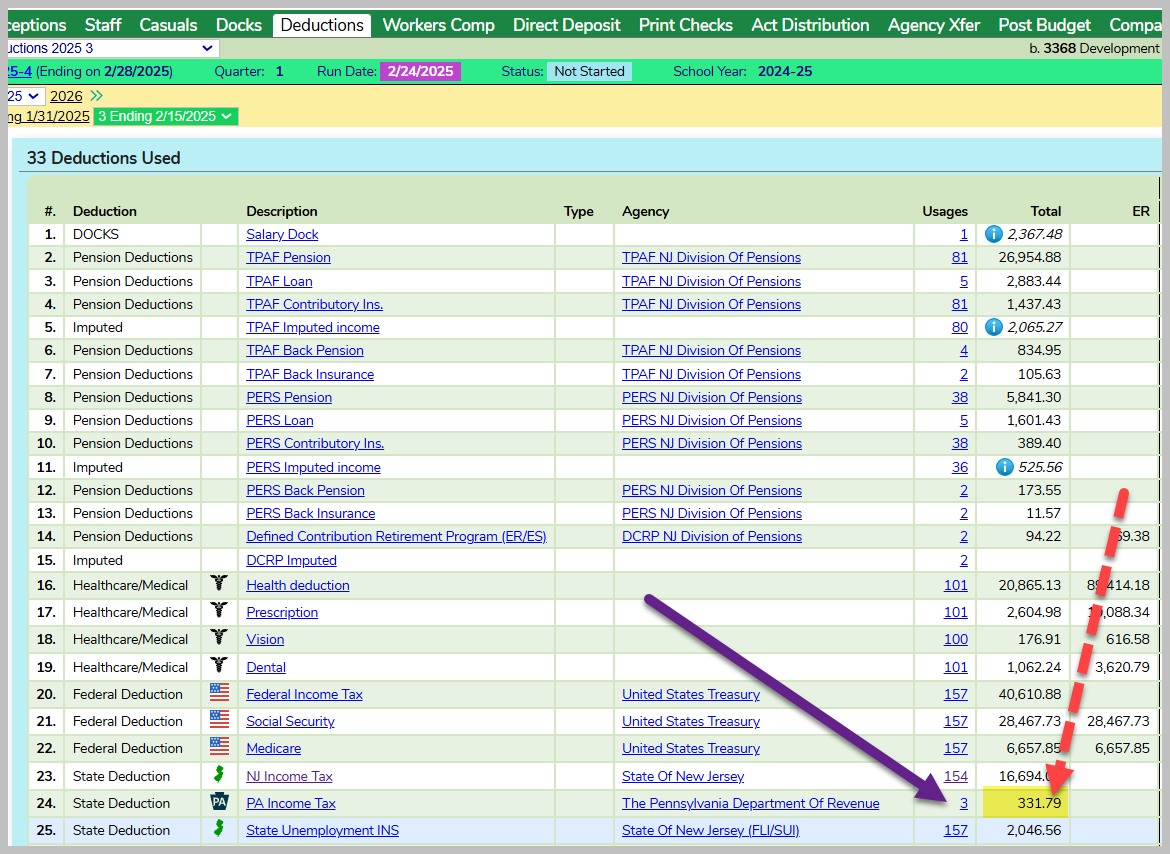Open State Of New Jersey (FLI/SUI) agency link

(710, 830)
